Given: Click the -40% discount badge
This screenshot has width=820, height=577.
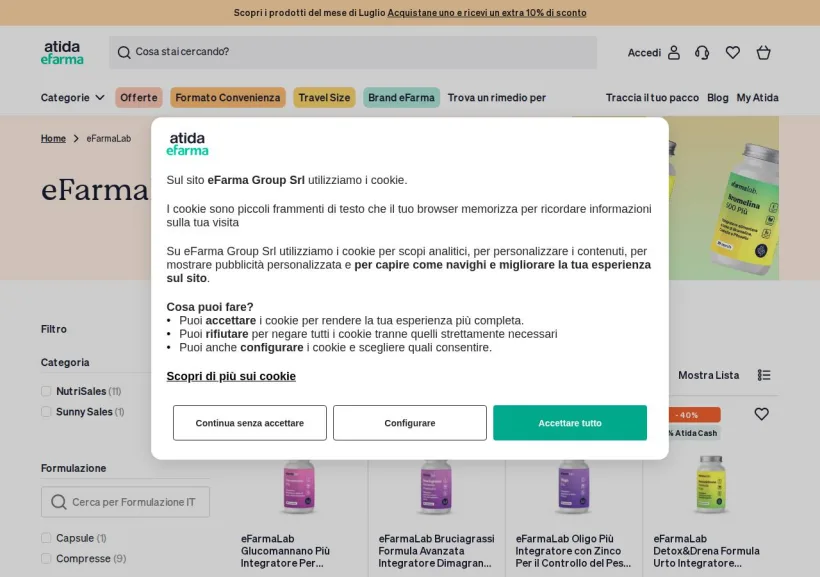Looking at the screenshot, I should [694, 415].
